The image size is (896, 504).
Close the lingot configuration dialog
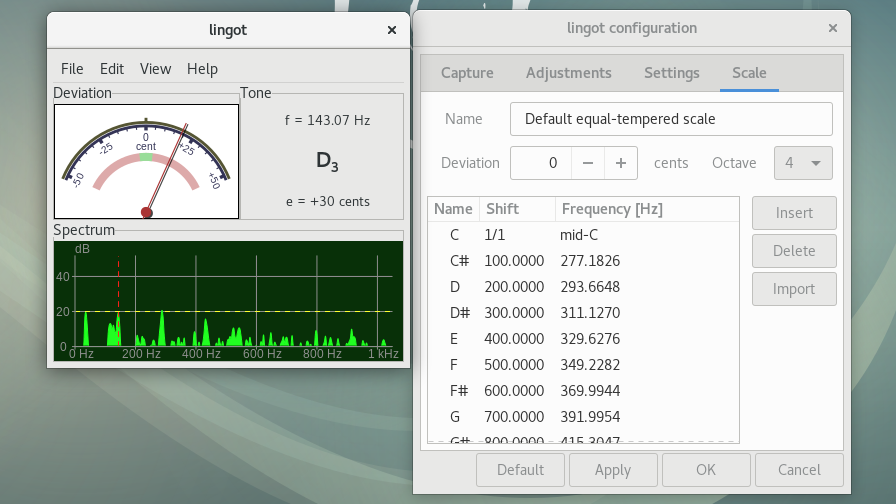click(x=832, y=28)
